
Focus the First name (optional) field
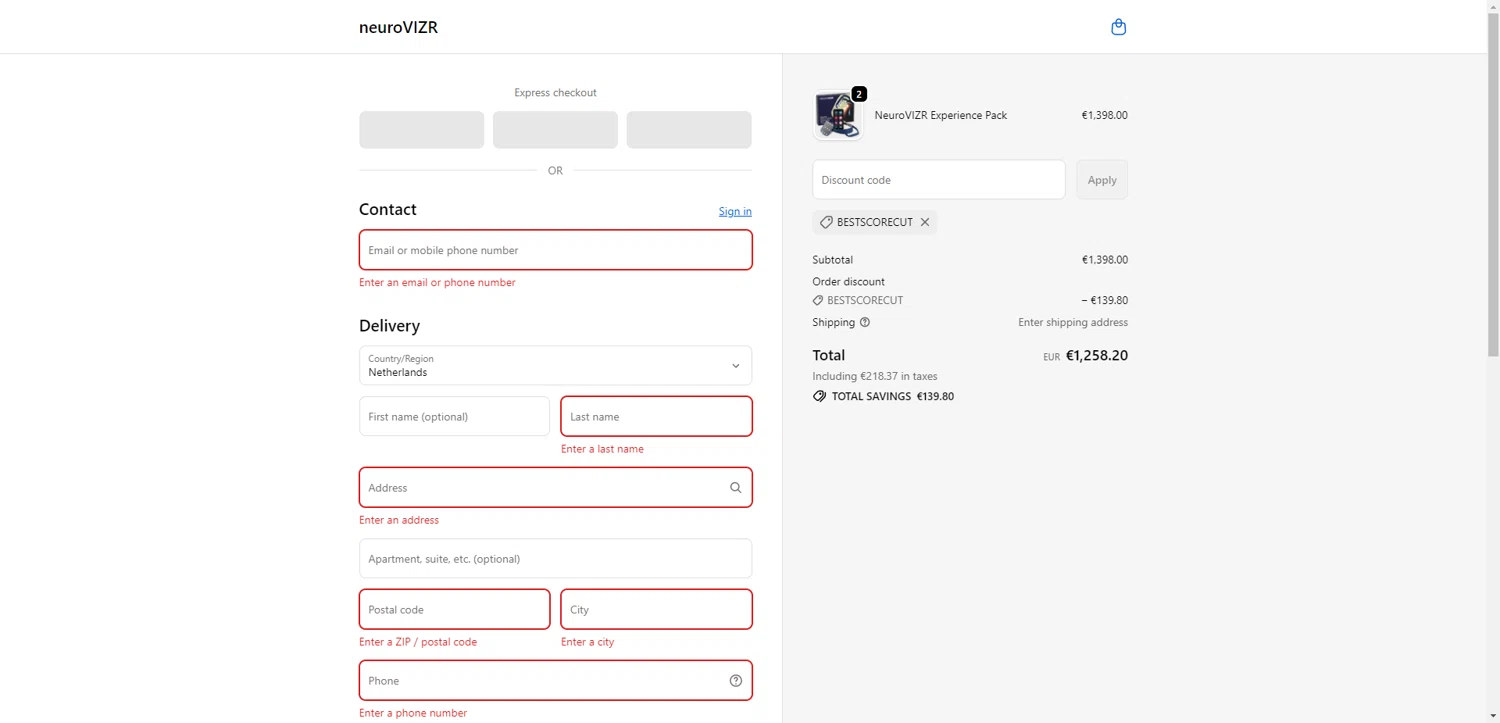454,416
